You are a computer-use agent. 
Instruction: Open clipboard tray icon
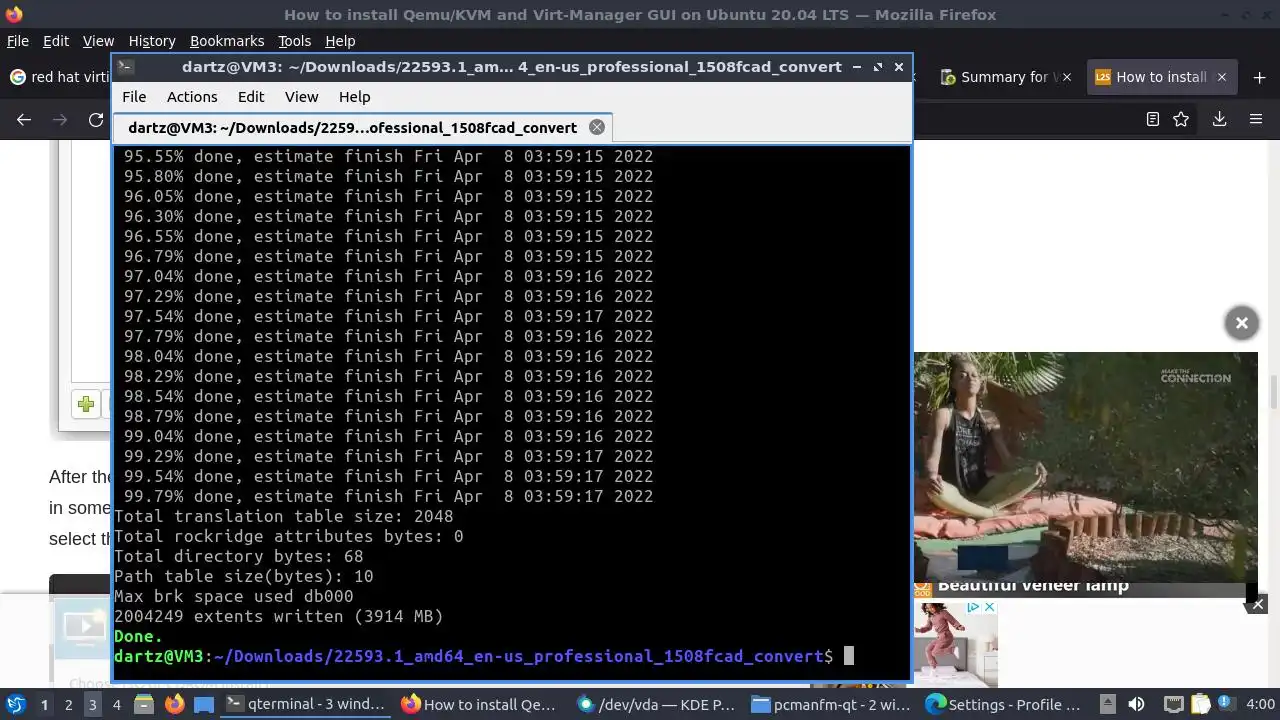click(x=1200, y=705)
